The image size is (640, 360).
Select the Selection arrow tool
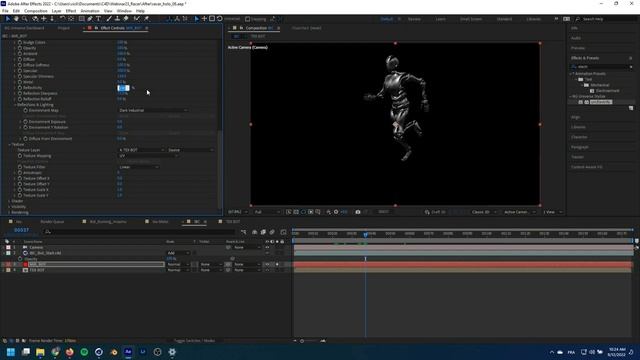7,19
